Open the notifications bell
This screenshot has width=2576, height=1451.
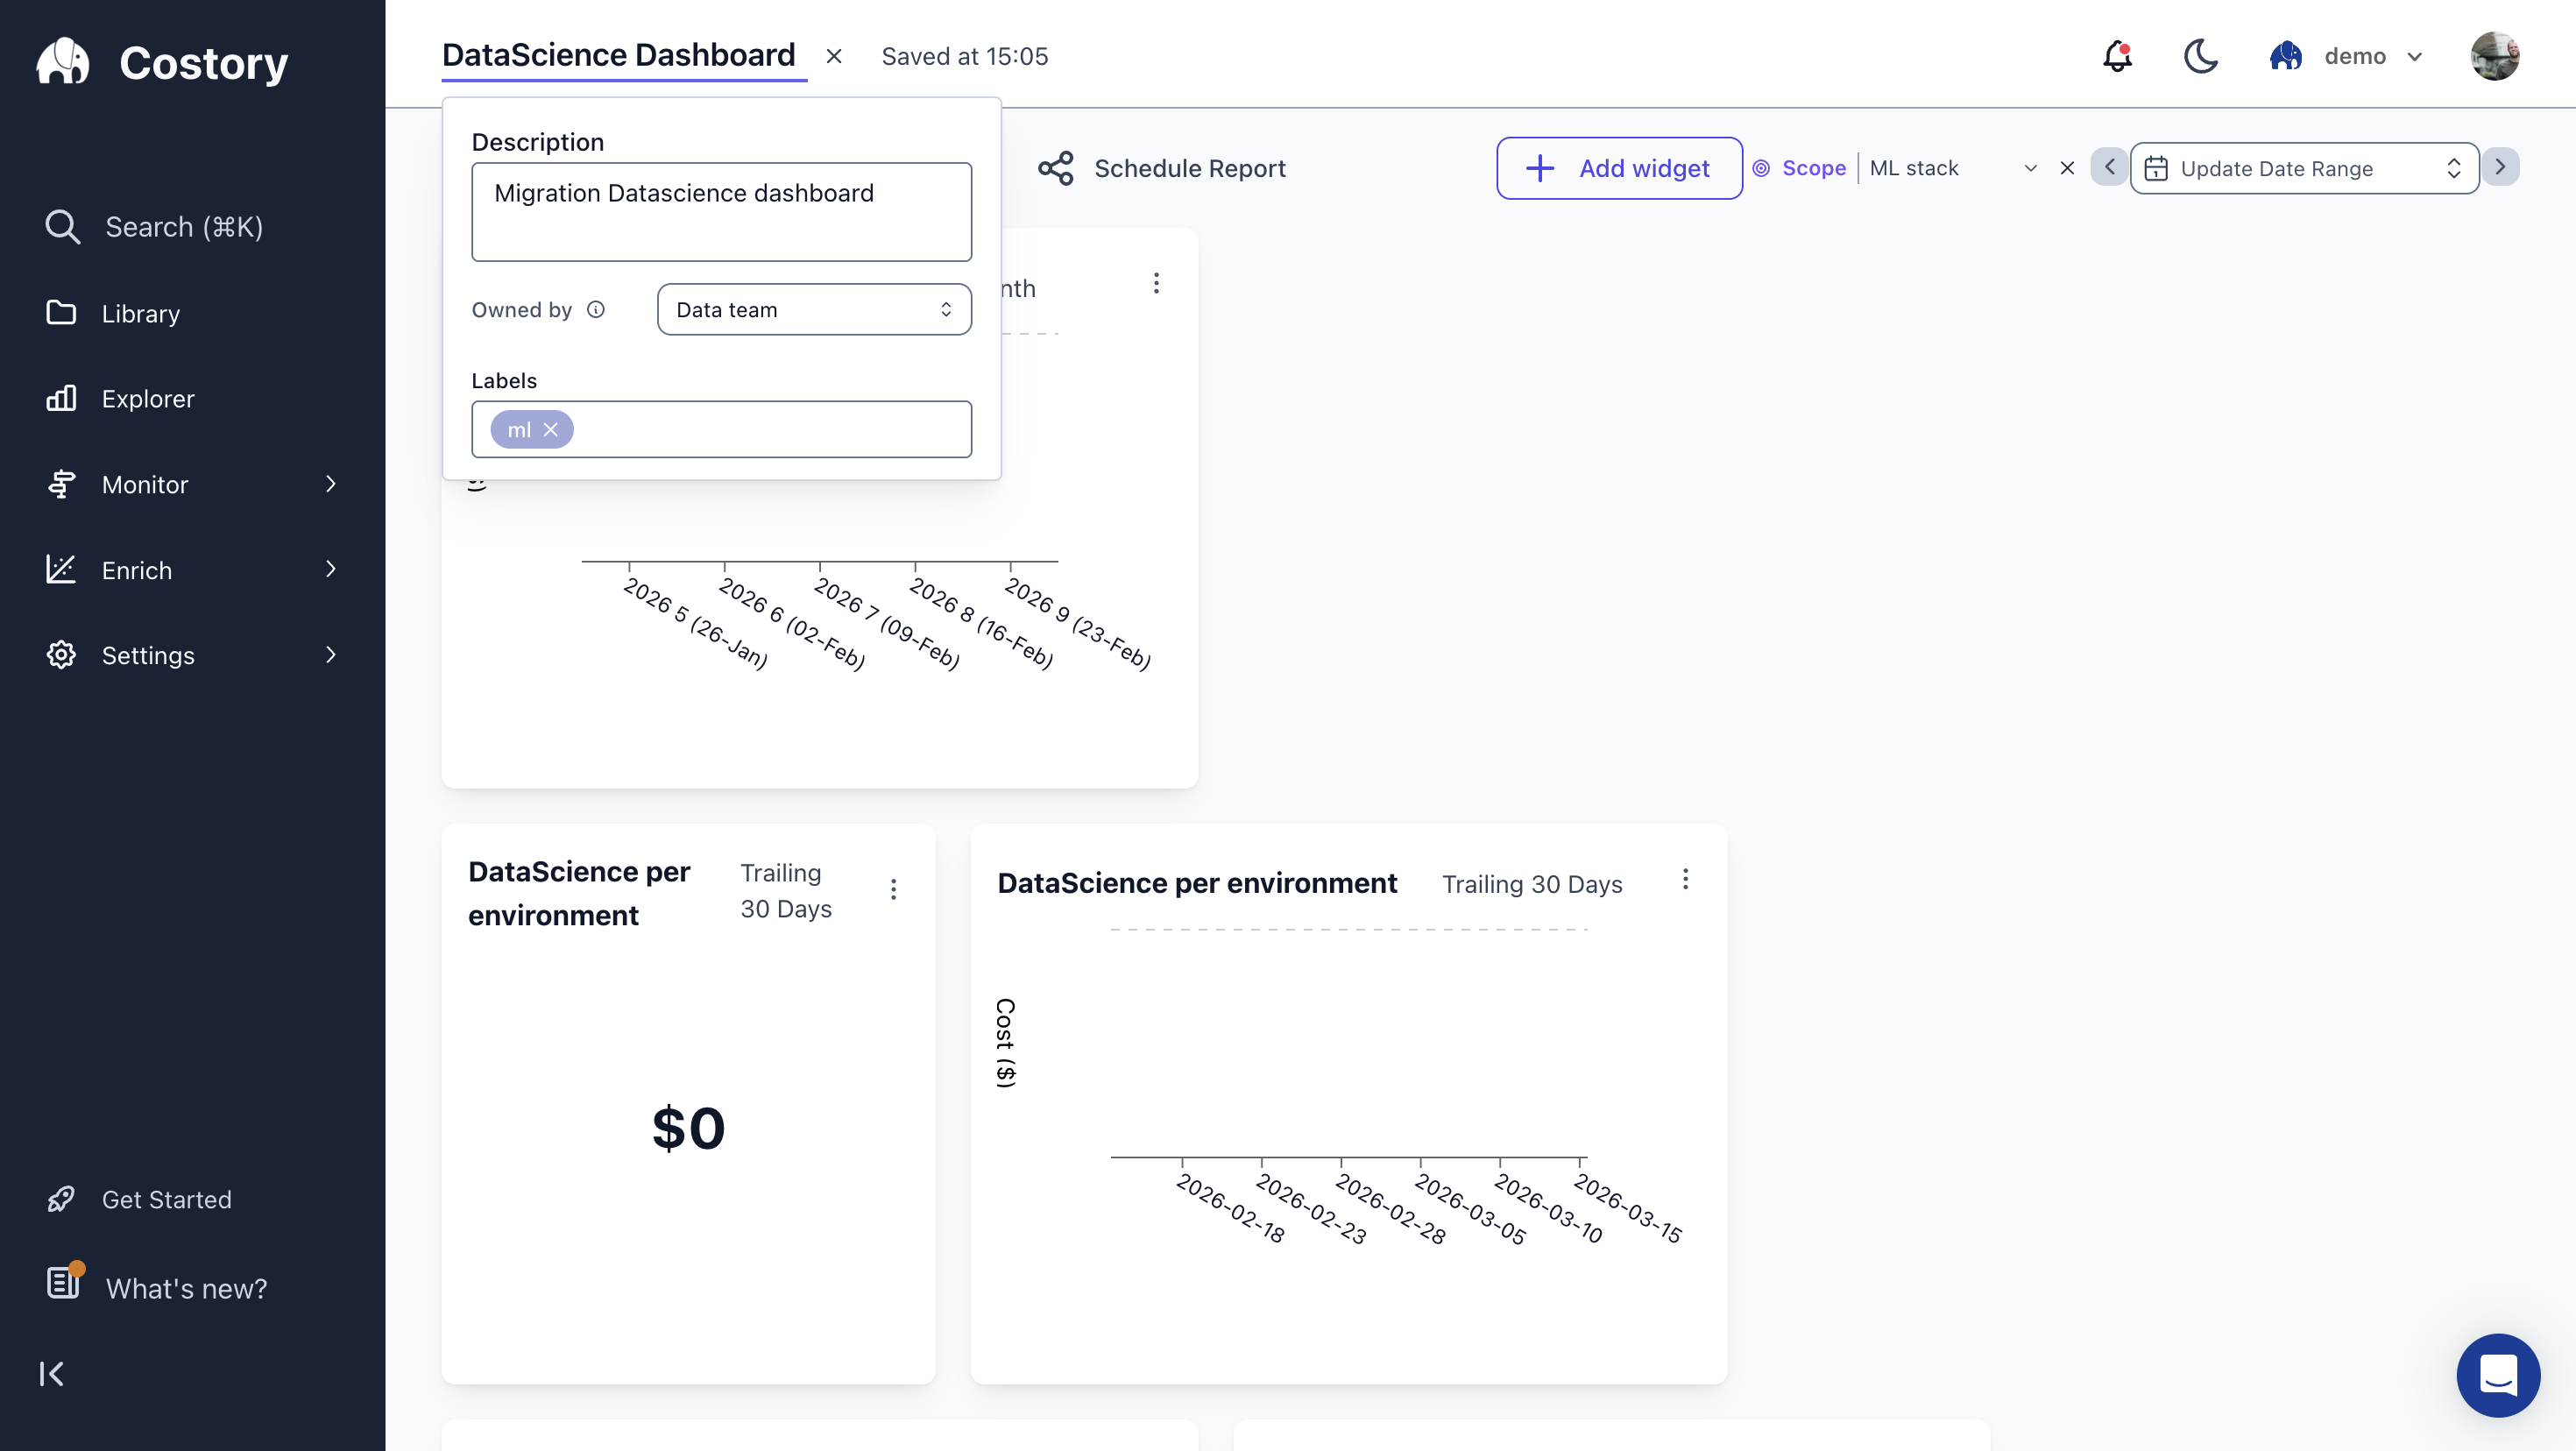click(2117, 57)
